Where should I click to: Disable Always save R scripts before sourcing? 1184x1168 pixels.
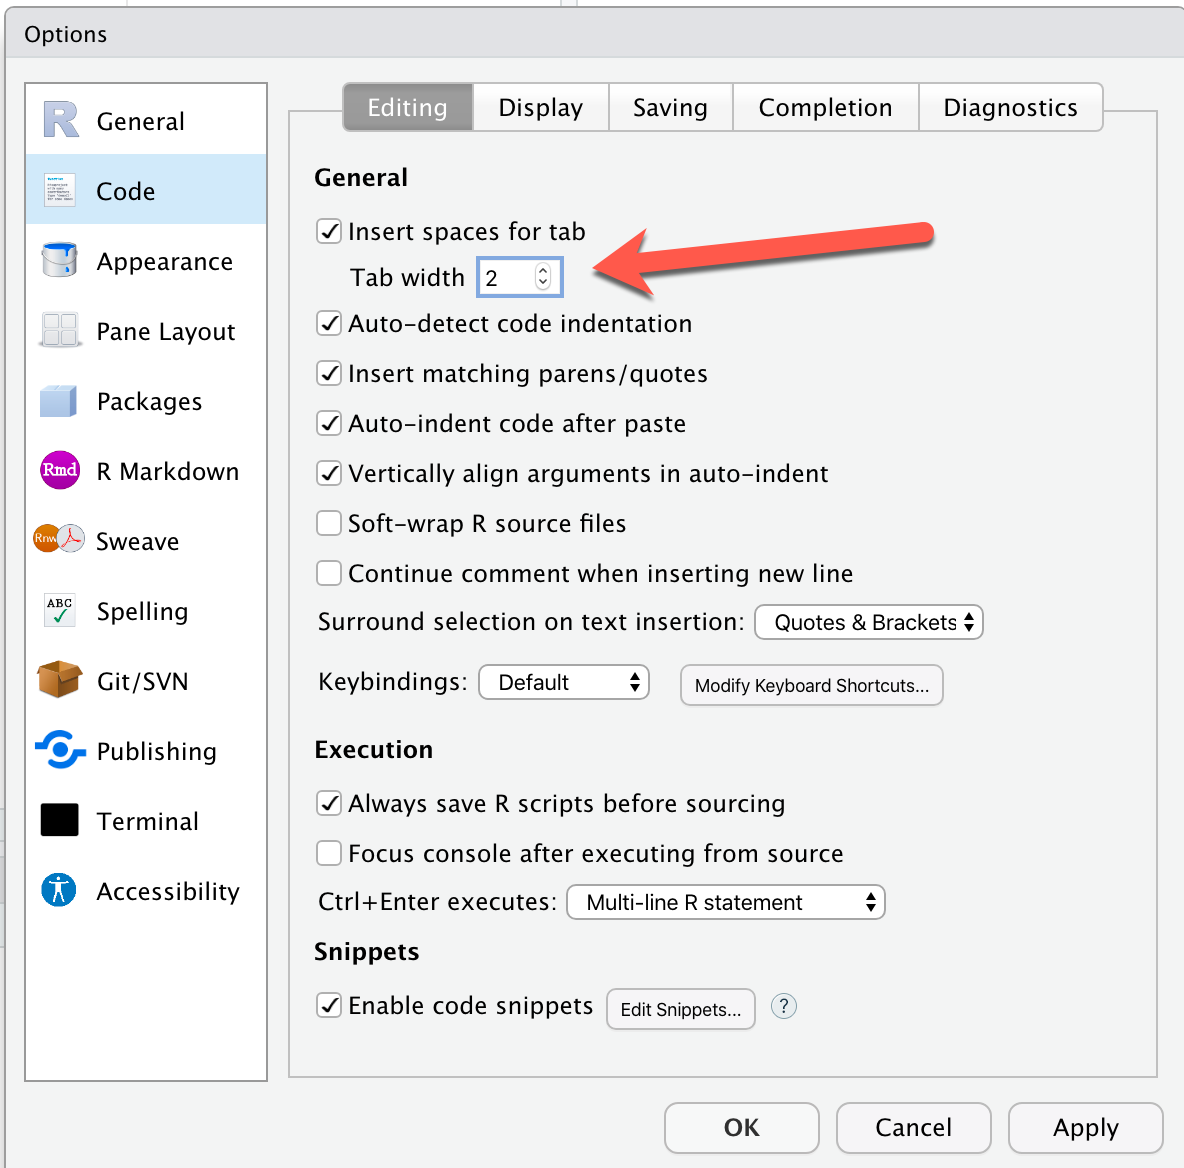pos(329,803)
